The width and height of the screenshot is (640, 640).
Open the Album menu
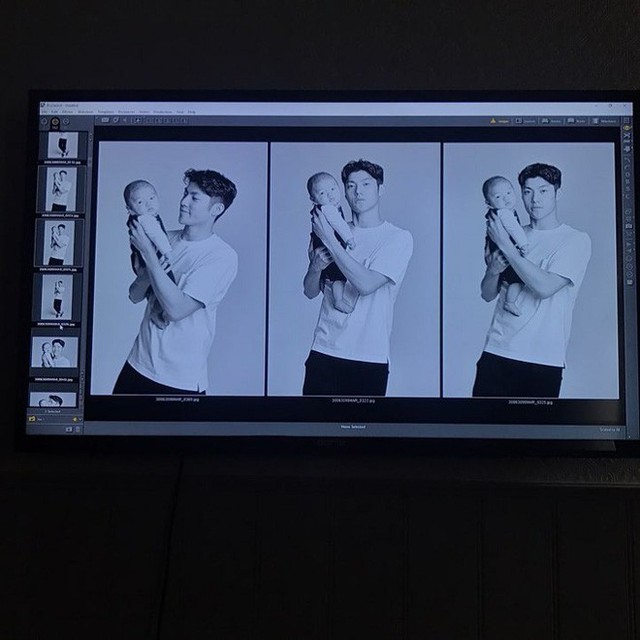66,111
